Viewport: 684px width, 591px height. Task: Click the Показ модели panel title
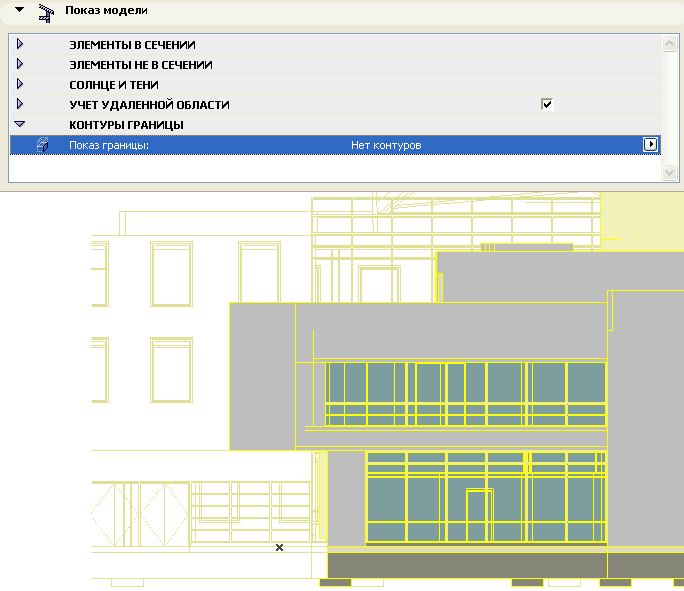tap(106, 10)
